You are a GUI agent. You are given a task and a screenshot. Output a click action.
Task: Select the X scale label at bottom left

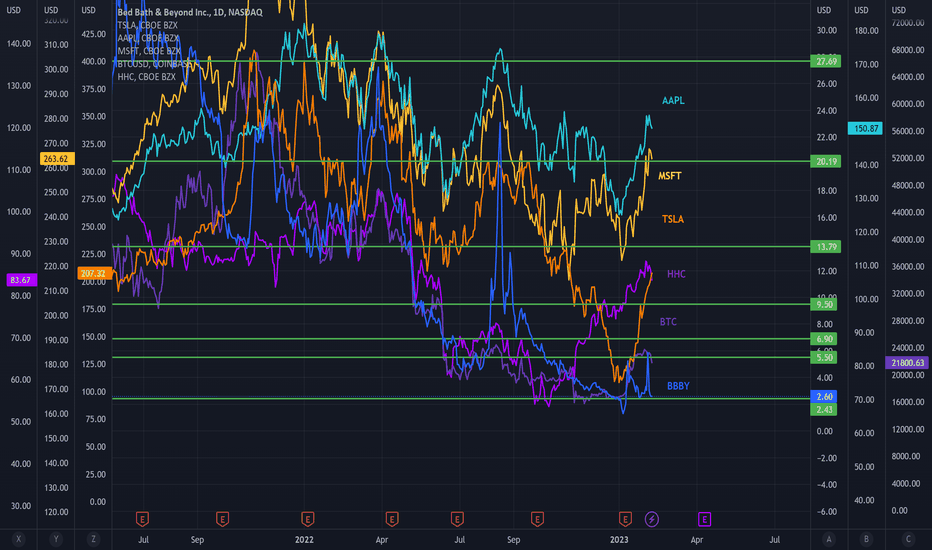18,539
